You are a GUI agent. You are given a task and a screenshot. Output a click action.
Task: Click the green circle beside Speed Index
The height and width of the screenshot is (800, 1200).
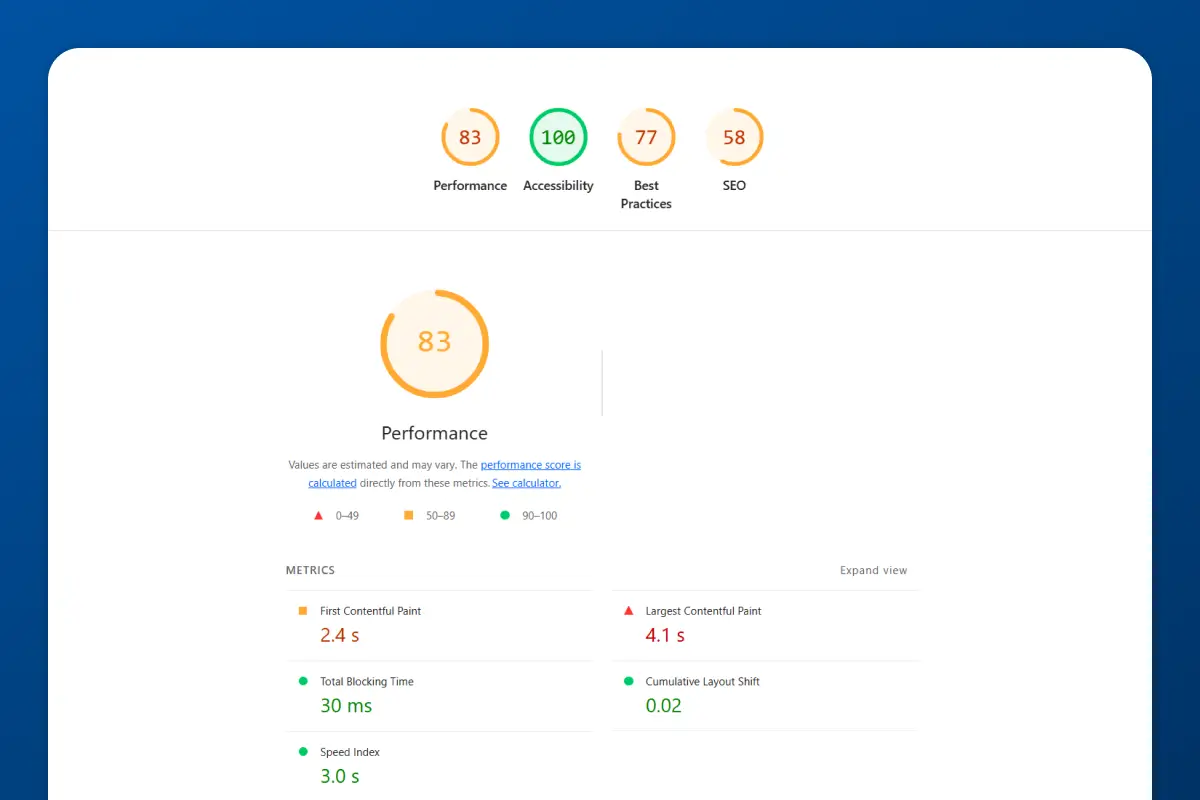coord(302,751)
